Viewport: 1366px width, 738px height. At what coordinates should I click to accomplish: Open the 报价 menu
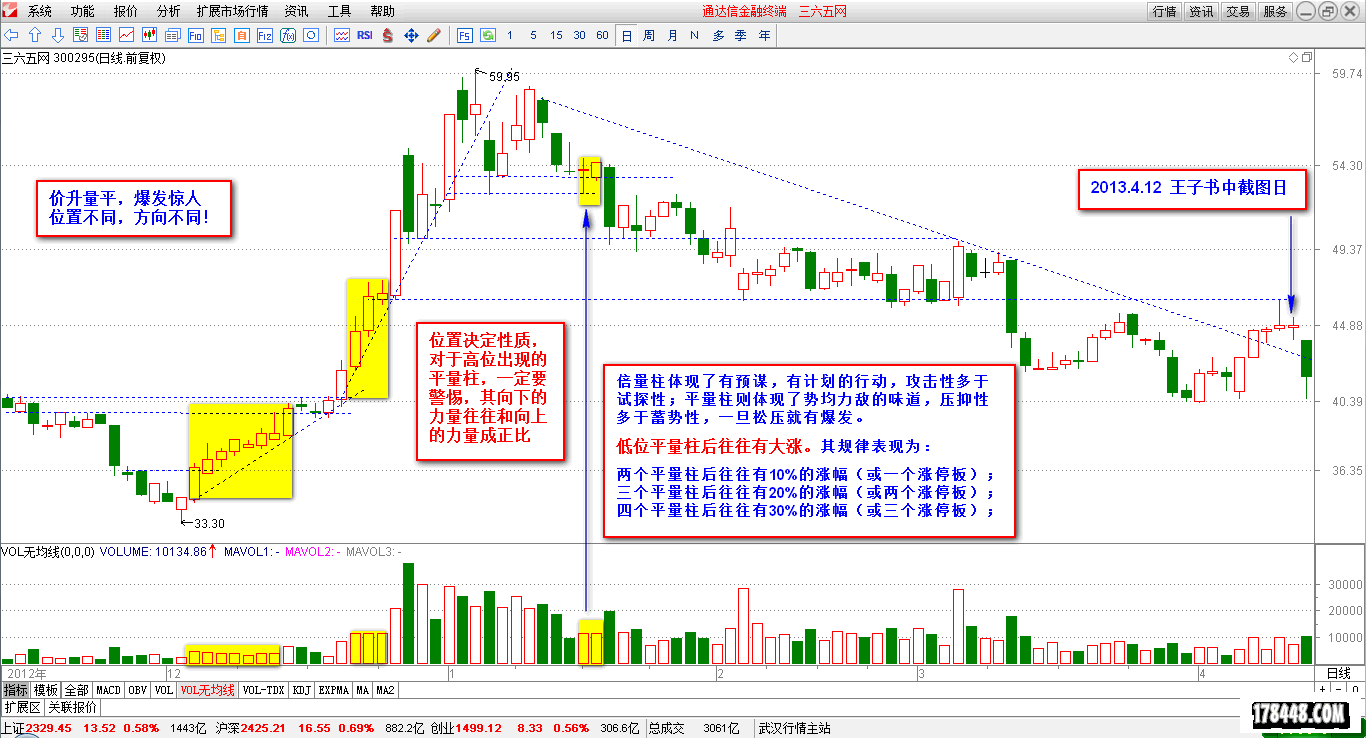(126, 11)
